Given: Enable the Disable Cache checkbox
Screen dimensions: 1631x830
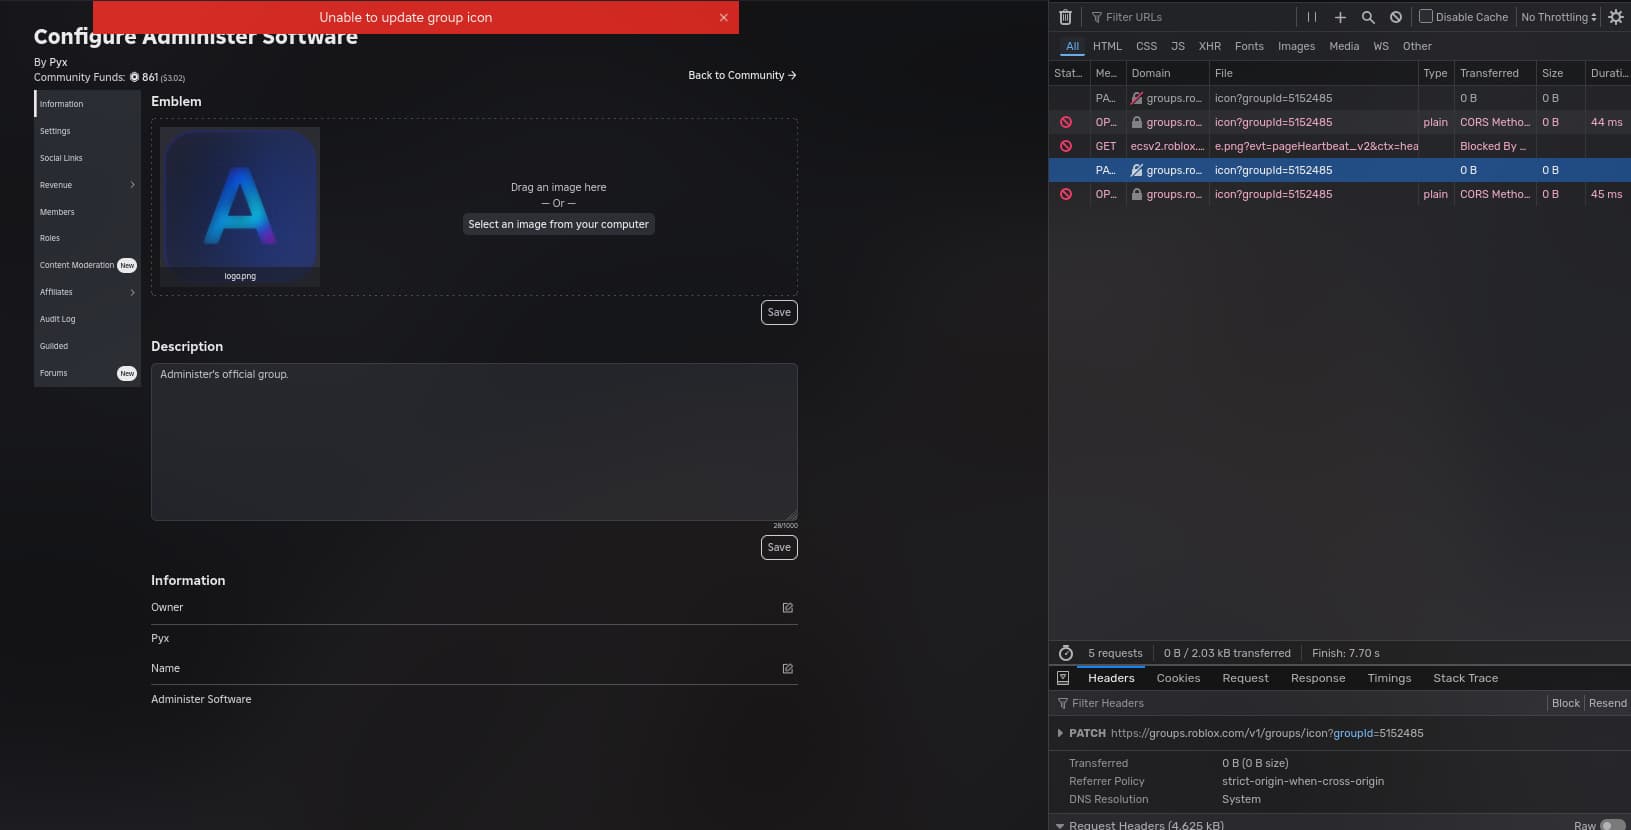Looking at the screenshot, I should (x=1426, y=16).
